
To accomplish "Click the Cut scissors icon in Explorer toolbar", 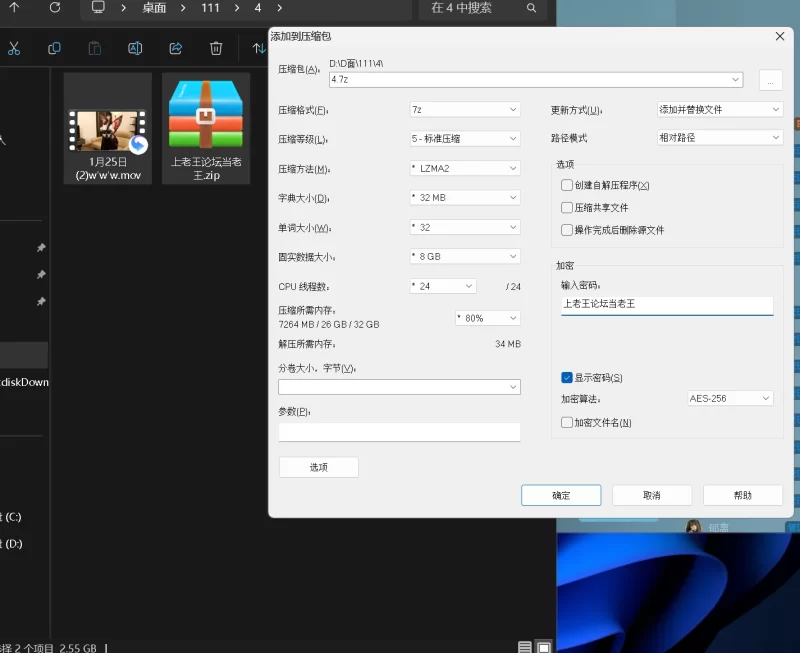I will [14, 48].
